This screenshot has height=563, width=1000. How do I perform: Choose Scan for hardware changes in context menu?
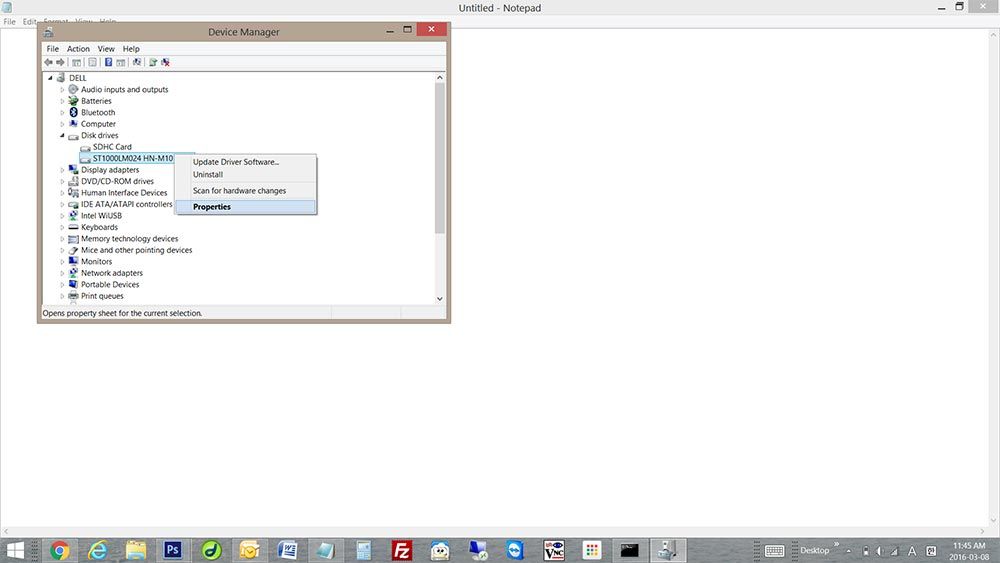coord(246,191)
